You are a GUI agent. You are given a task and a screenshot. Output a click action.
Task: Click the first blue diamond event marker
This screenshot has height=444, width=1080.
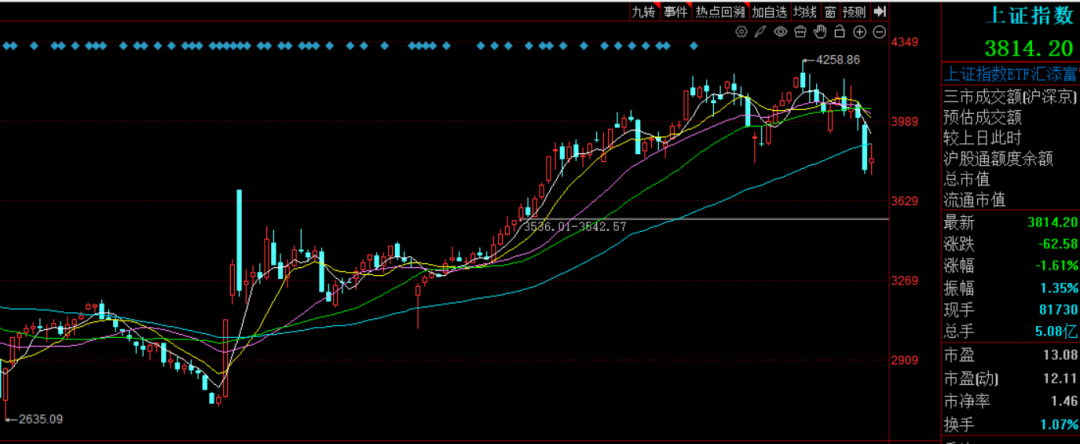(x=7, y=46)
